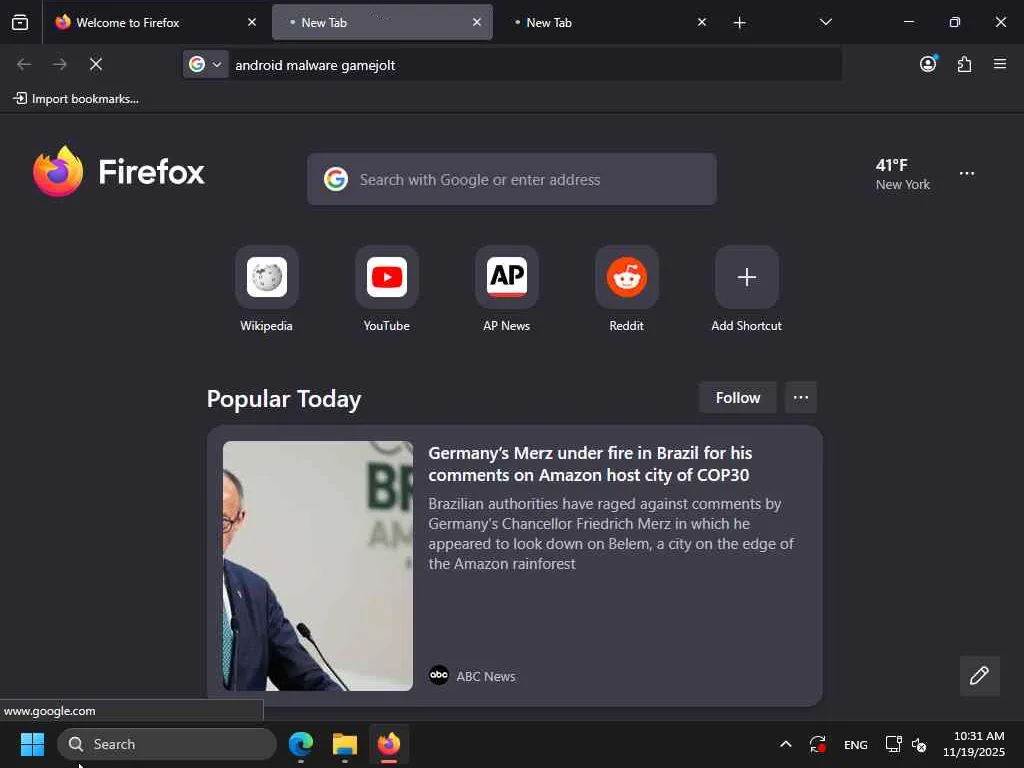The width and height of the screenshot is (1024, 768).
Task: Open the Google search engine selector dropdown
Action: tap(205, 65)
